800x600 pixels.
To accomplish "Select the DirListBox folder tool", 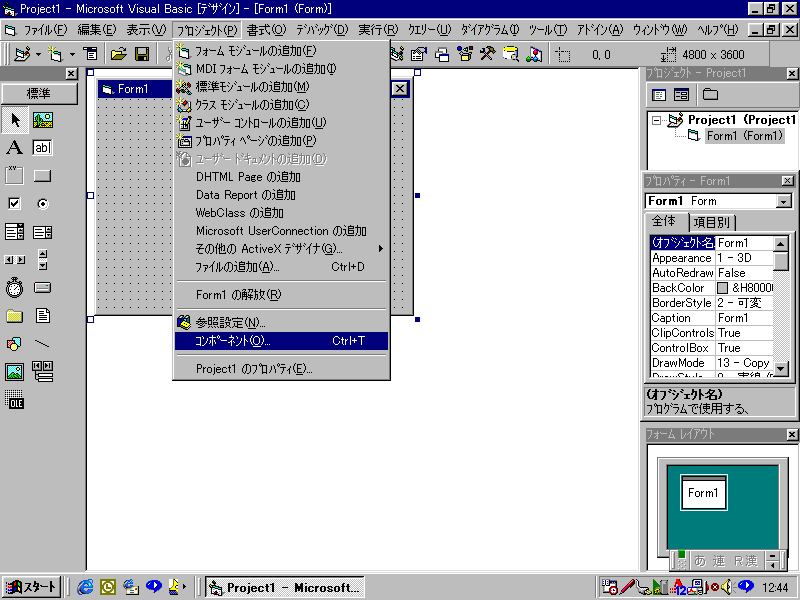I will pos(15,316).
